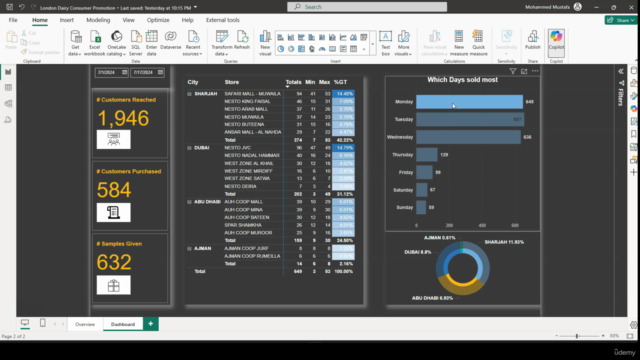Collapse the ABU DHABI row group
The width and height of the screenshot is (640, 360).
[x=189, y=202]
